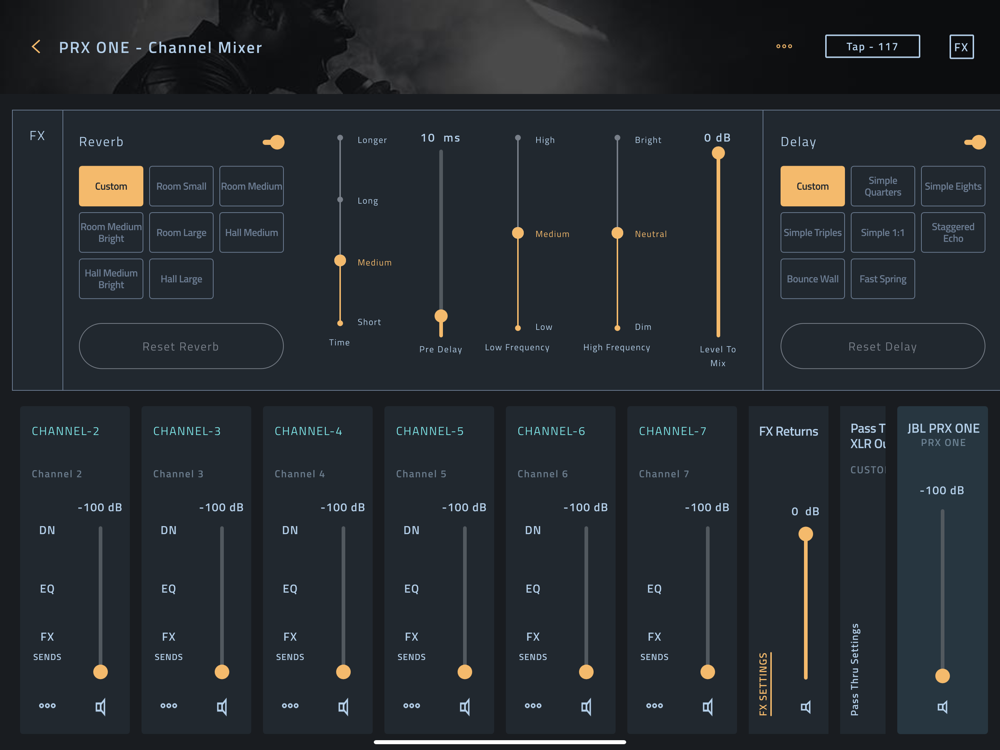Open FX Sends for Channel 2
This screenshot has width=1000, height=750.
click(x=47, y=645)
